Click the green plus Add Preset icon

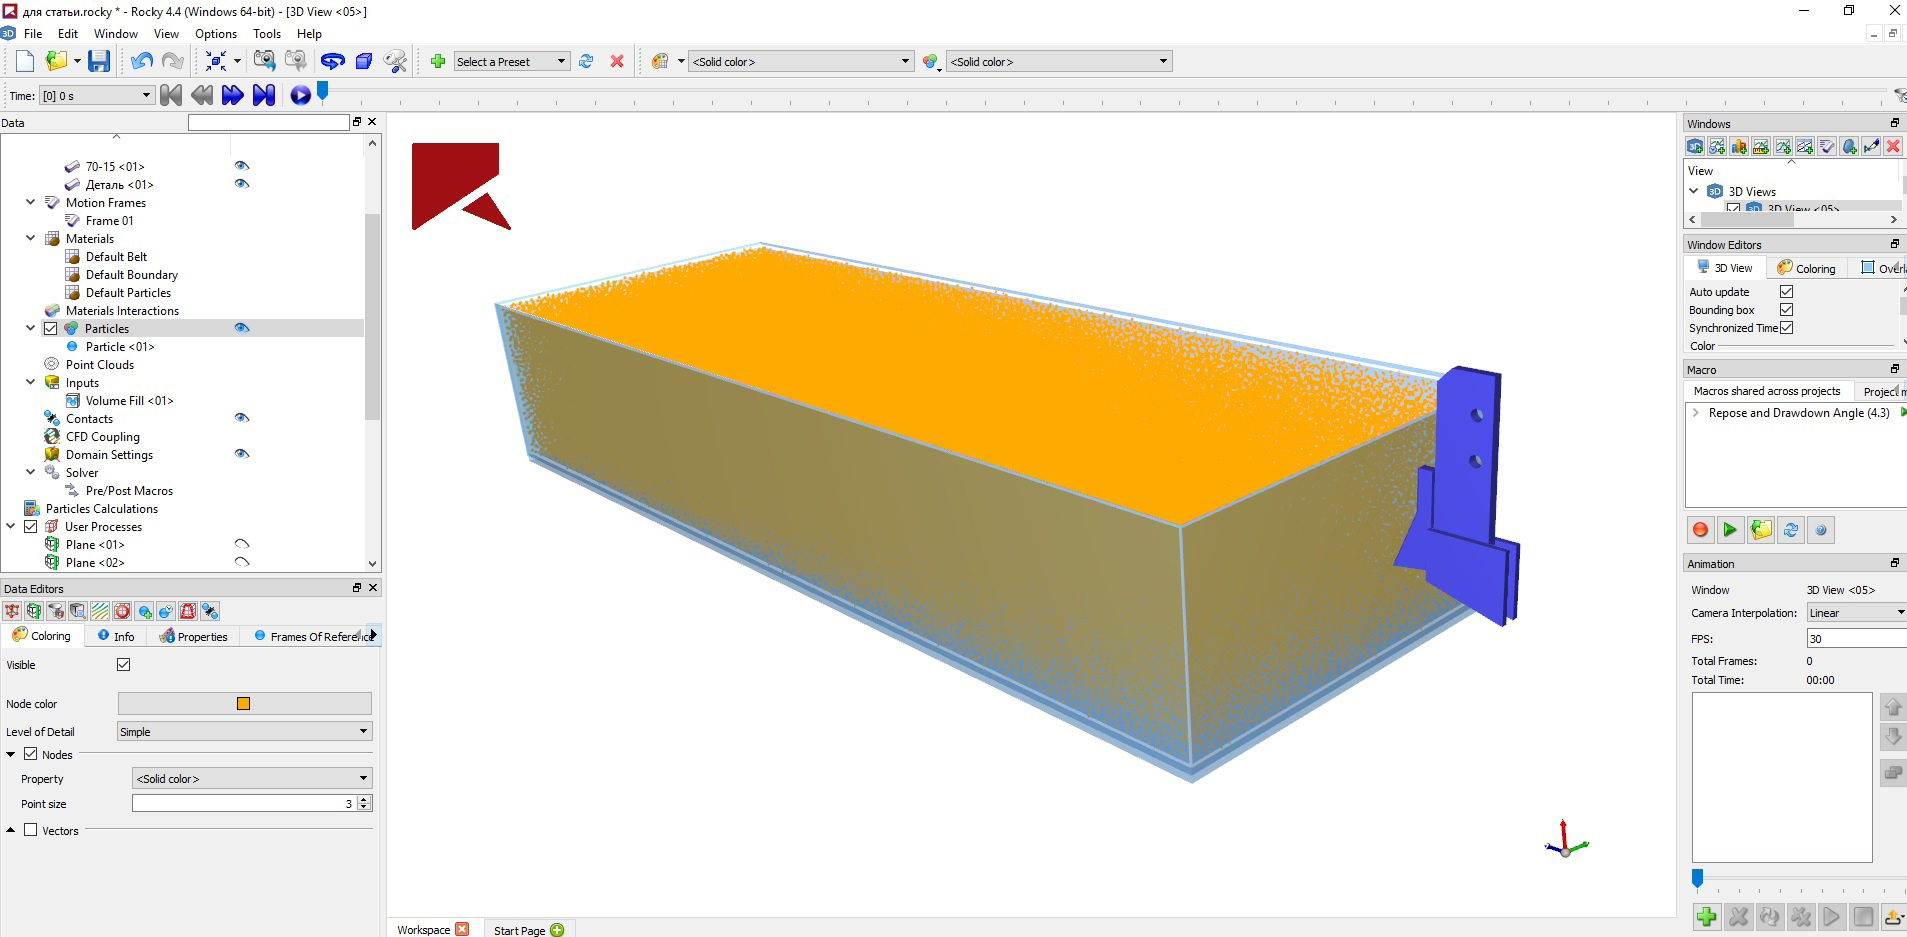[x=437, y=61]
